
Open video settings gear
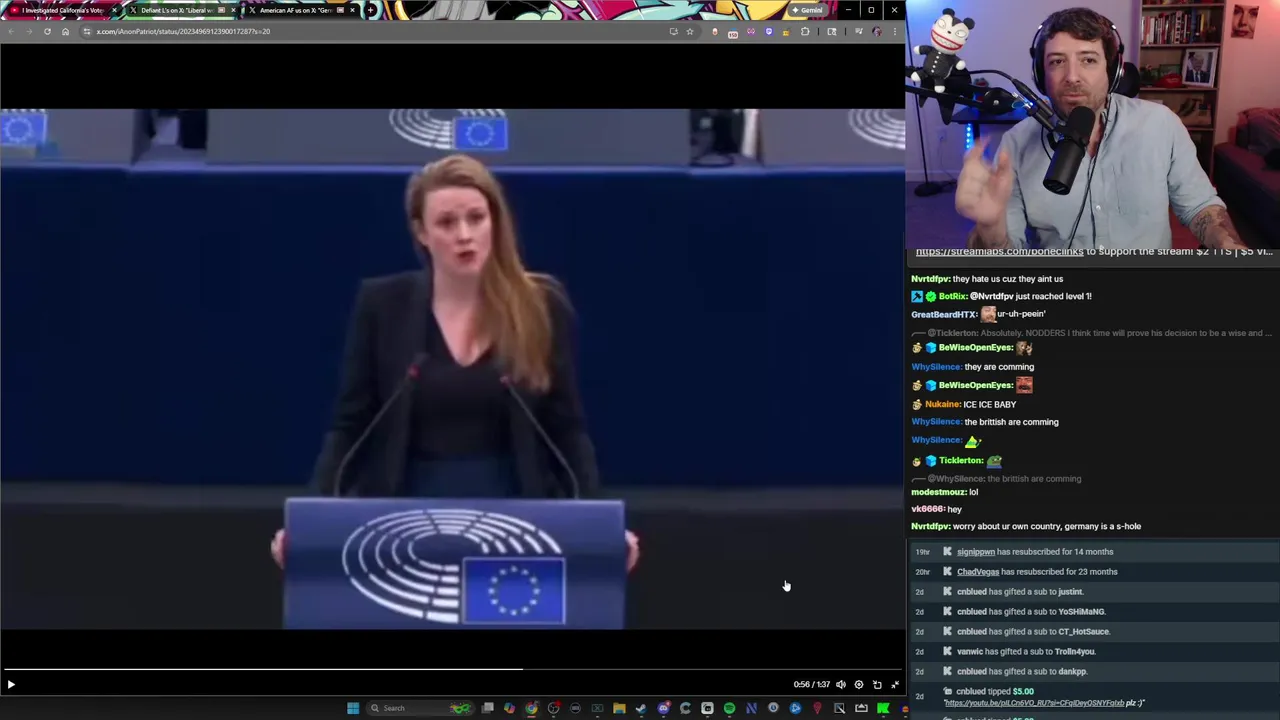tap(859, 685)
